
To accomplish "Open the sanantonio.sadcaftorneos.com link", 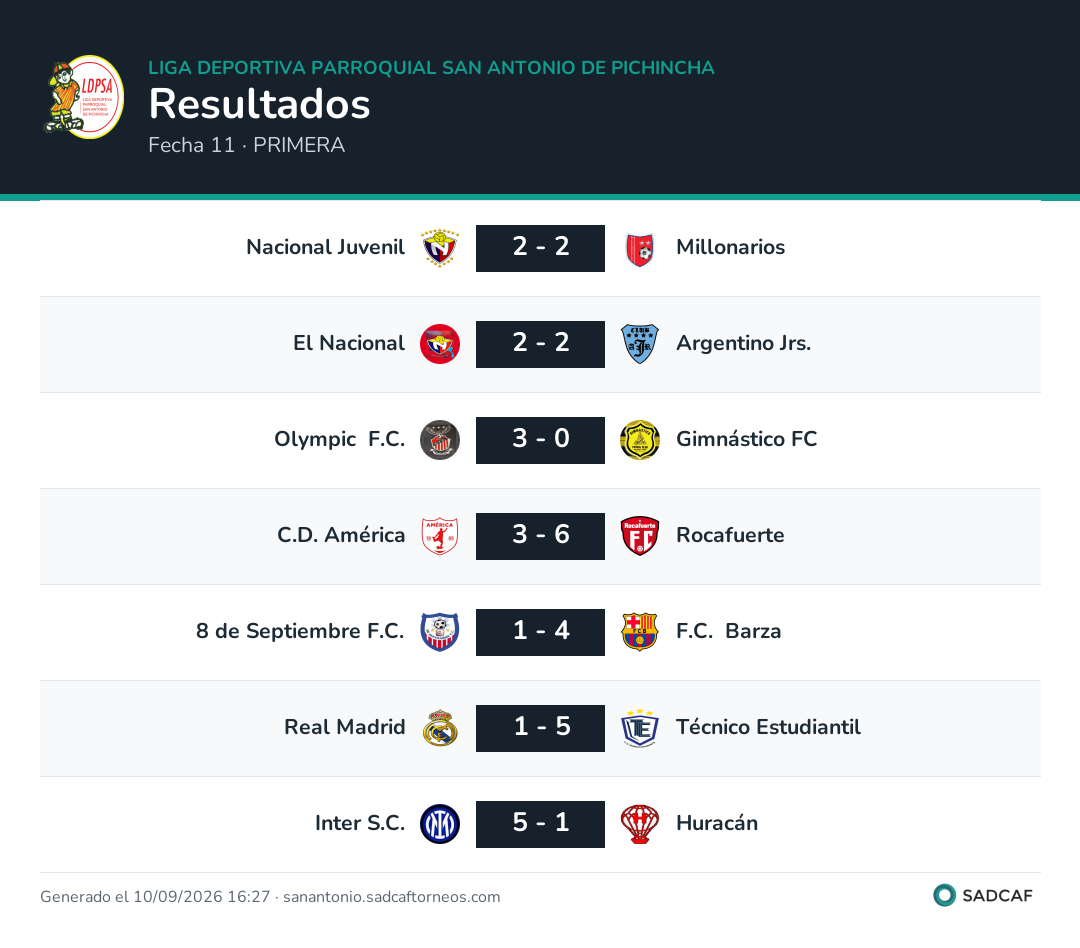I will (391, 896).
